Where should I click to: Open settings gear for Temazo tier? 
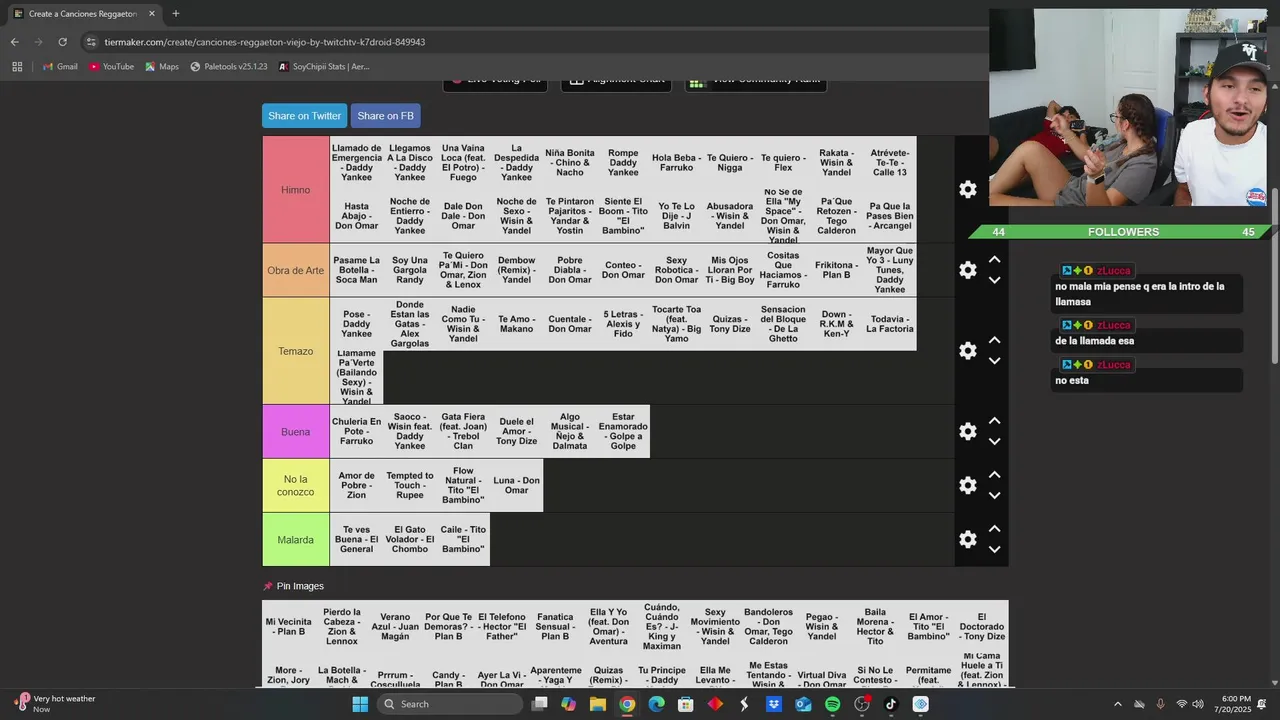click(x=967, y=351)
